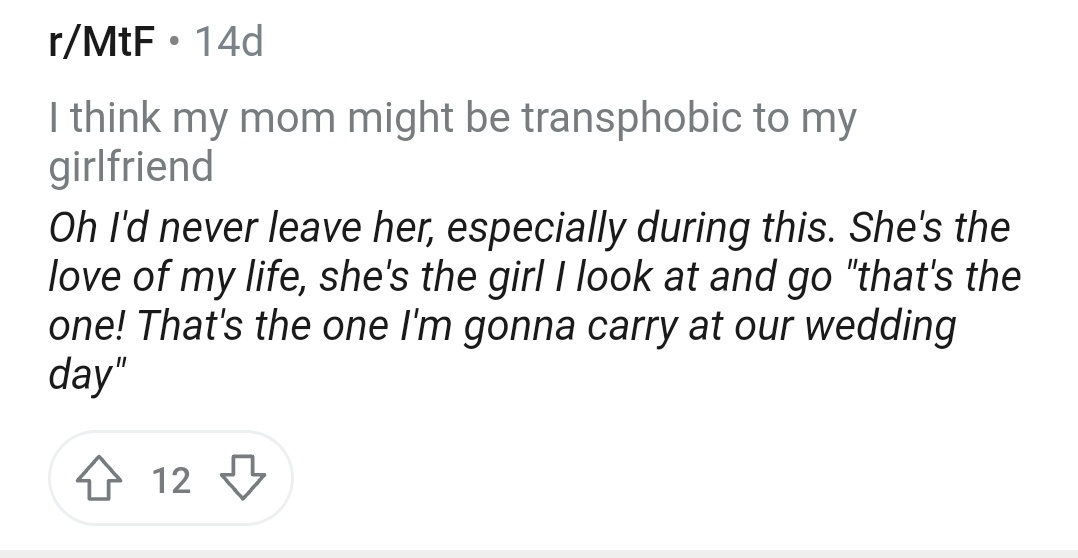Open the r/MtF subreddit link
The width and height of the screenshot is (1078, 558).
101,41
